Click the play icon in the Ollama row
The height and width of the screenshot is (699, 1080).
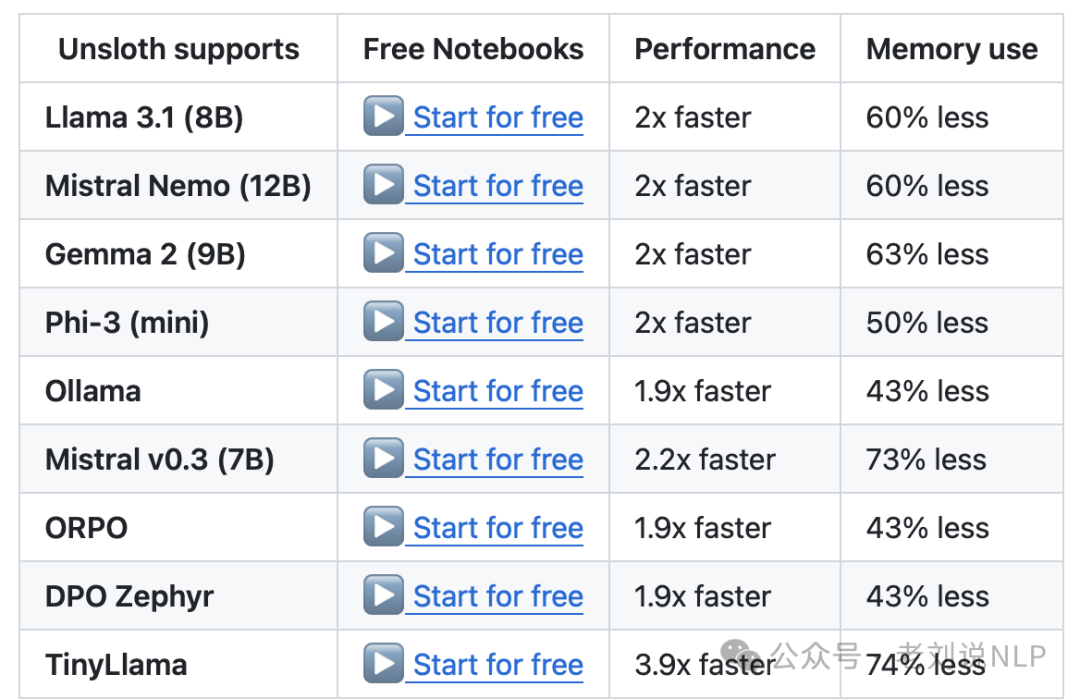tap(384, 389)
